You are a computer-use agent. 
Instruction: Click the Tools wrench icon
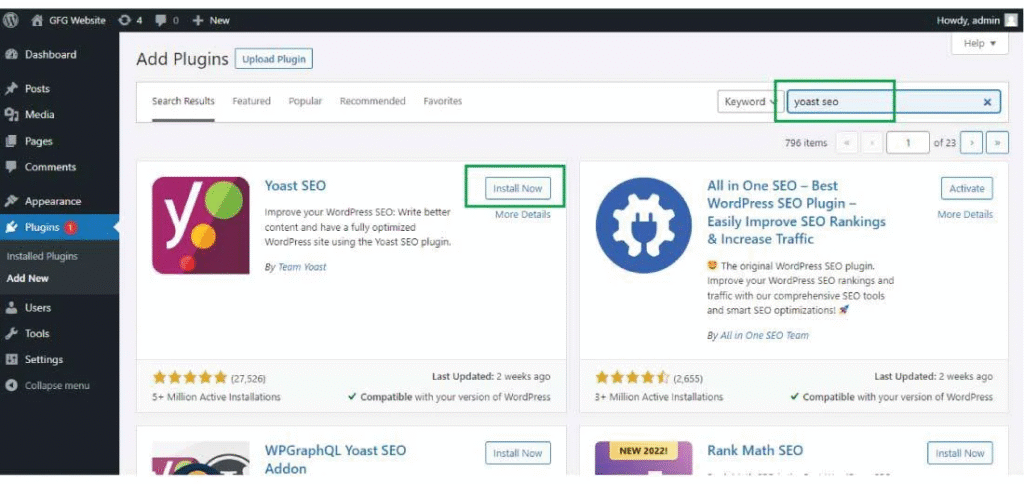click(x=11, y=334)
